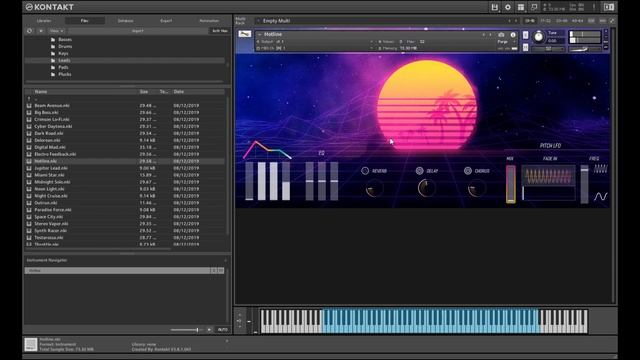Adjust the Reverb amount knob
The image size is (640, 360).
(x=374, y=189)
